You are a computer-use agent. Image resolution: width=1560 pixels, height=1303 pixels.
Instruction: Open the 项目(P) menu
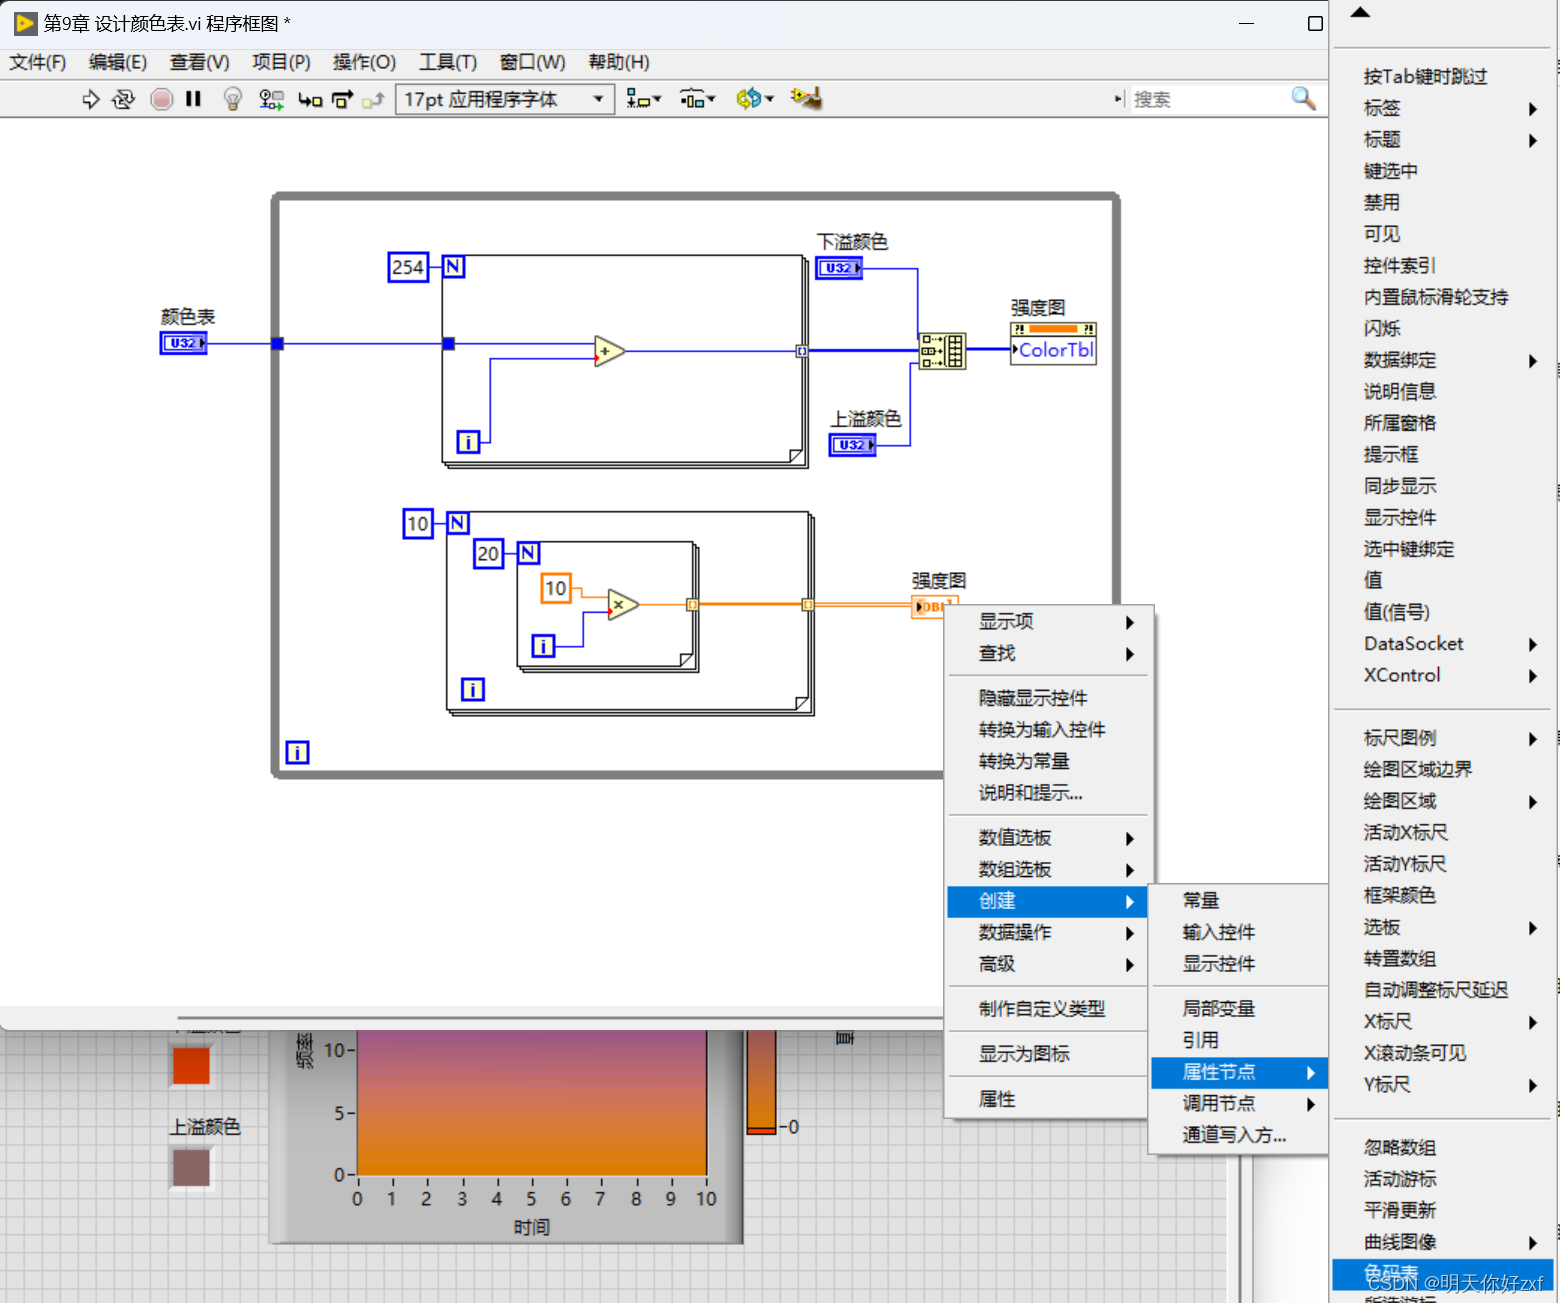pos(281,62)
